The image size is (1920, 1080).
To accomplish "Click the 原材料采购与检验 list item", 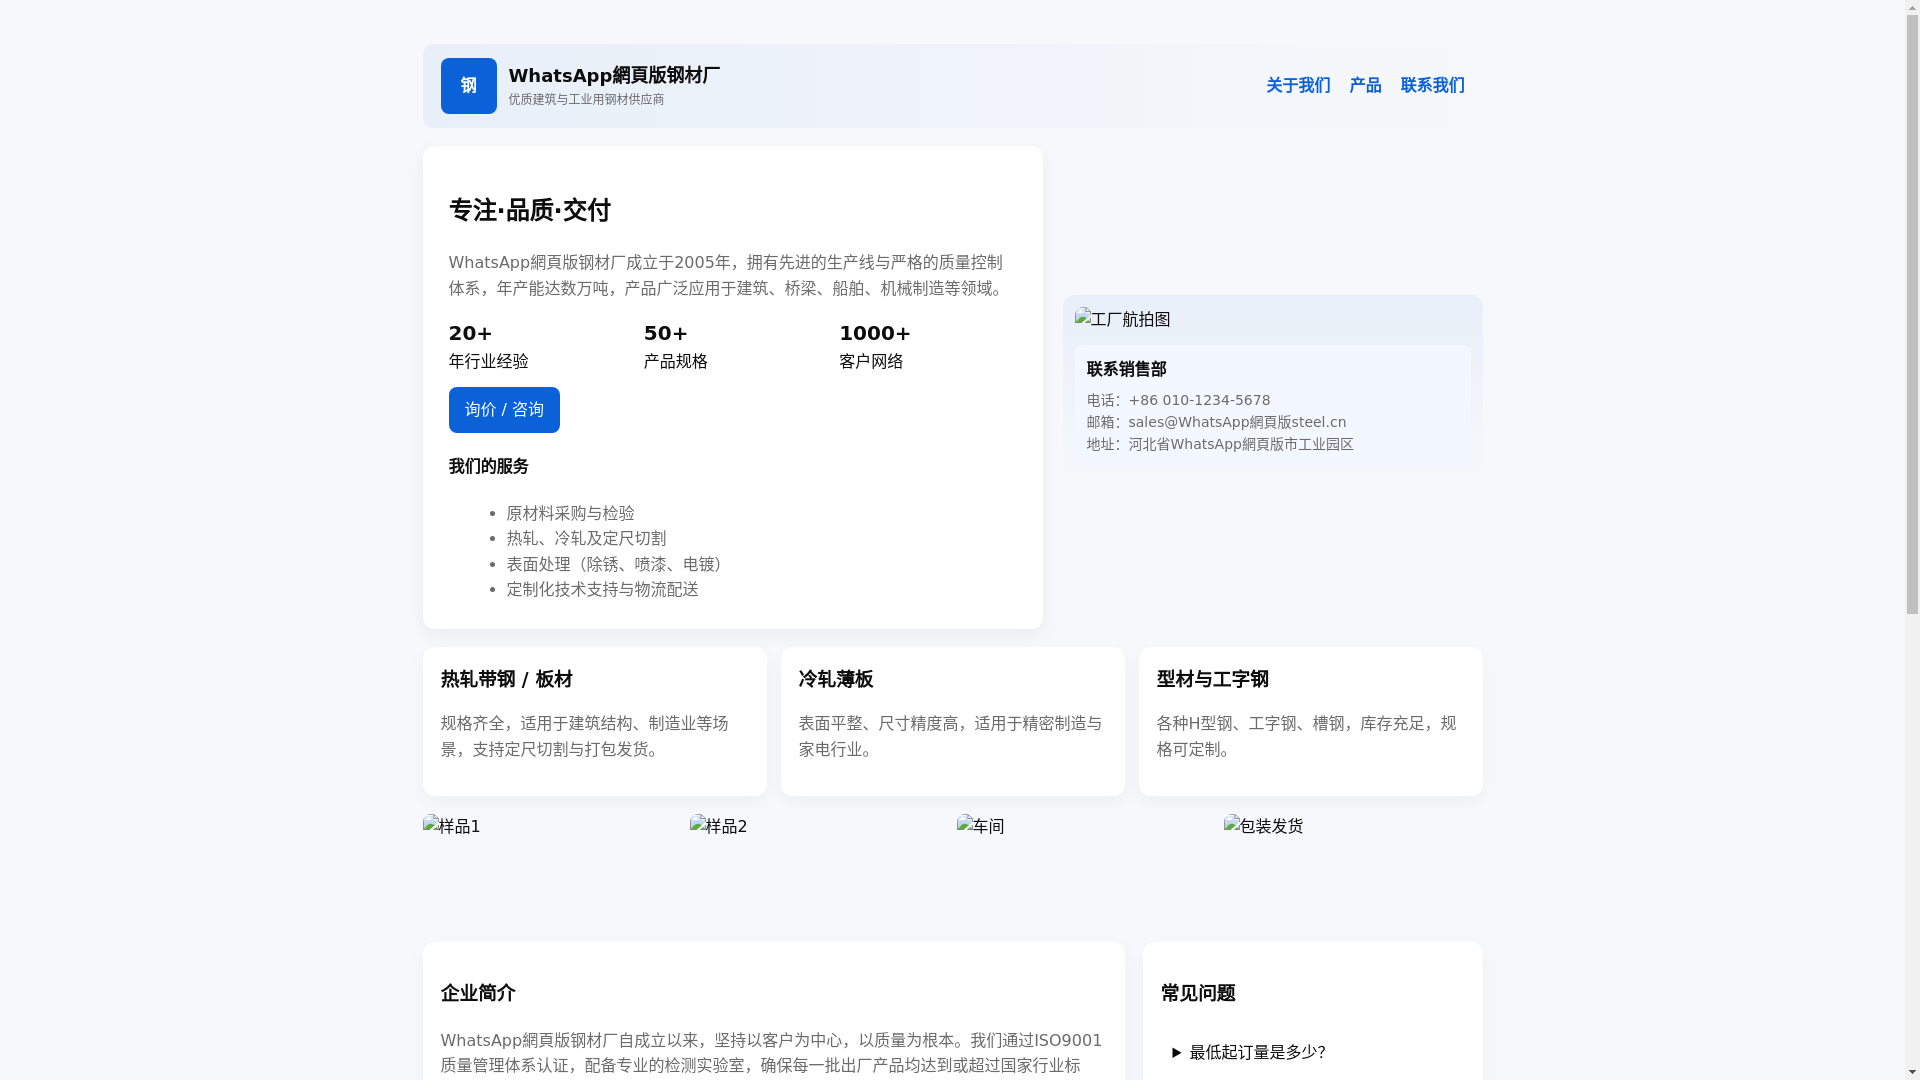I will click(x=571, y=513).
